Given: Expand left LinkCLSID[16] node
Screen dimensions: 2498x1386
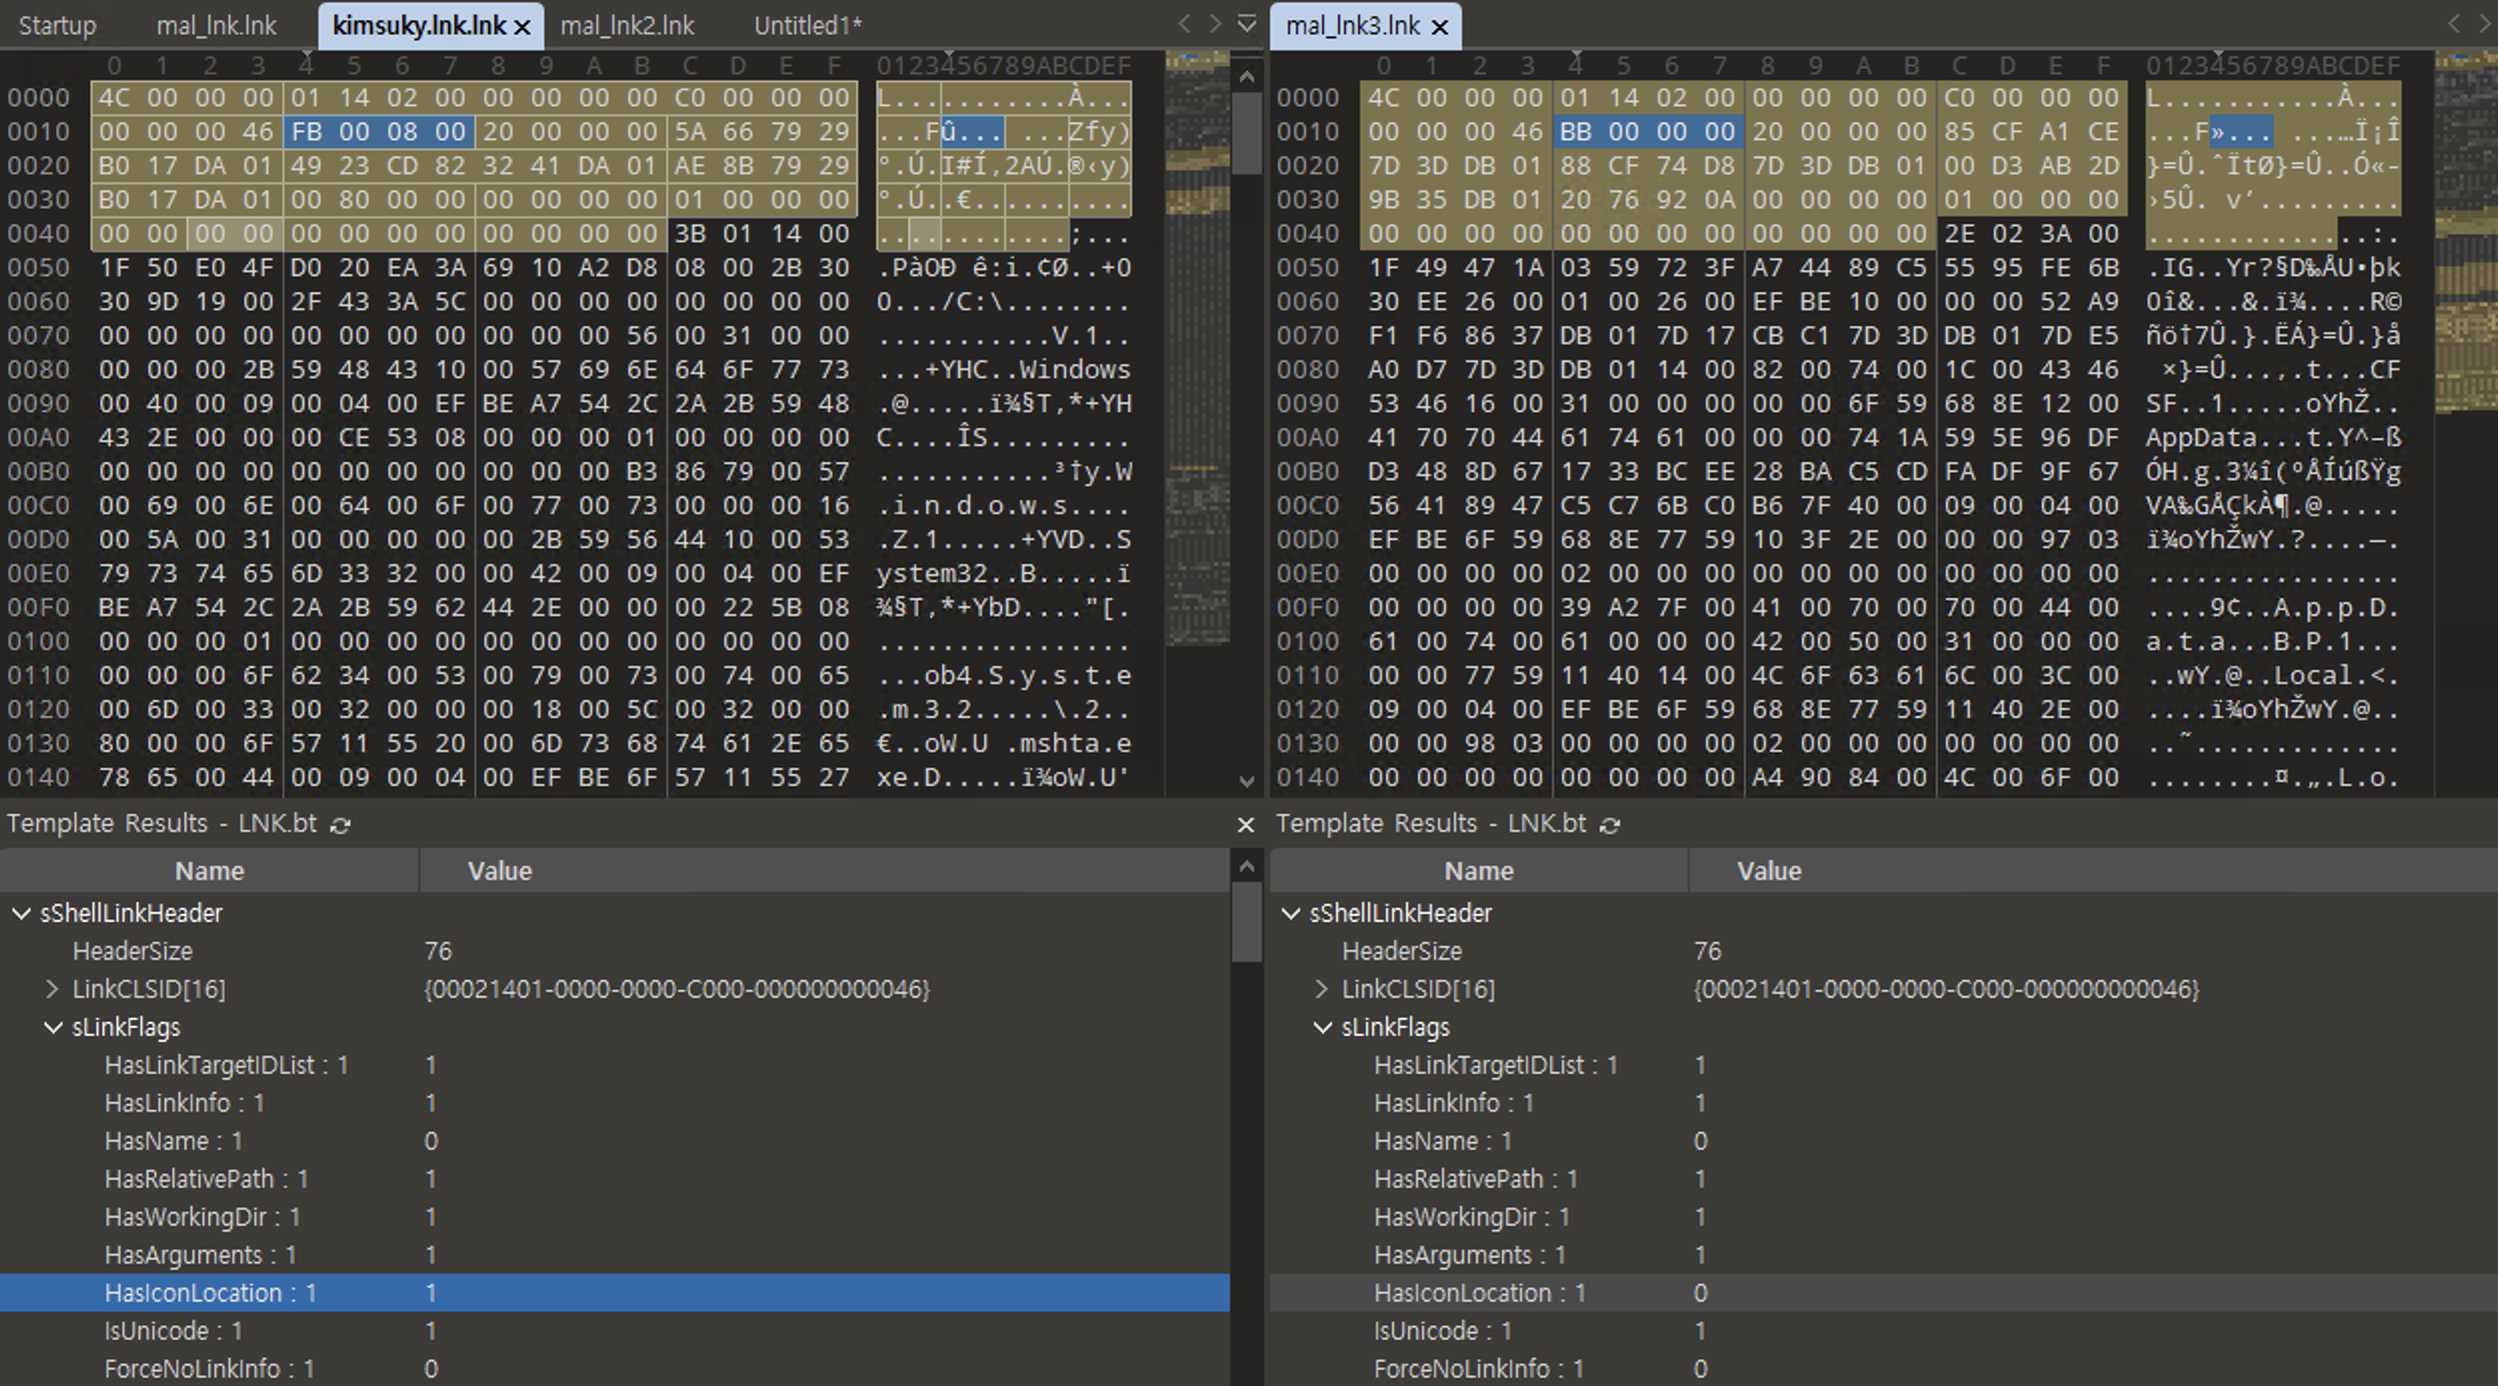Looking at the screenshot, I should [x=52, y=989].
